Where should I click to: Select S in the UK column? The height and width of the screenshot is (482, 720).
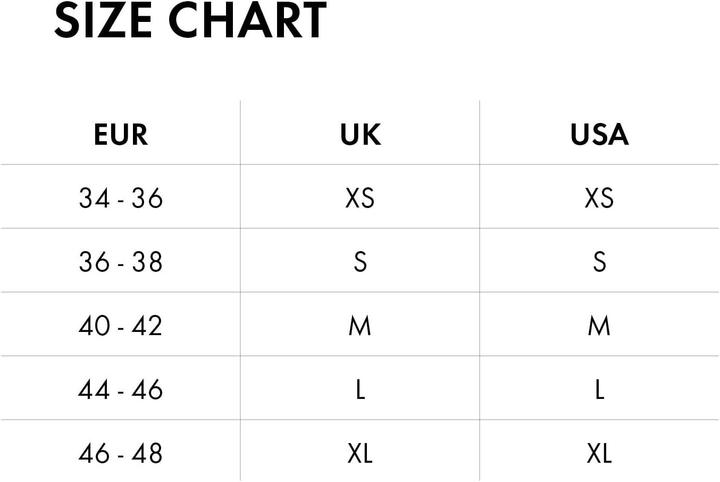pos(360,262)
